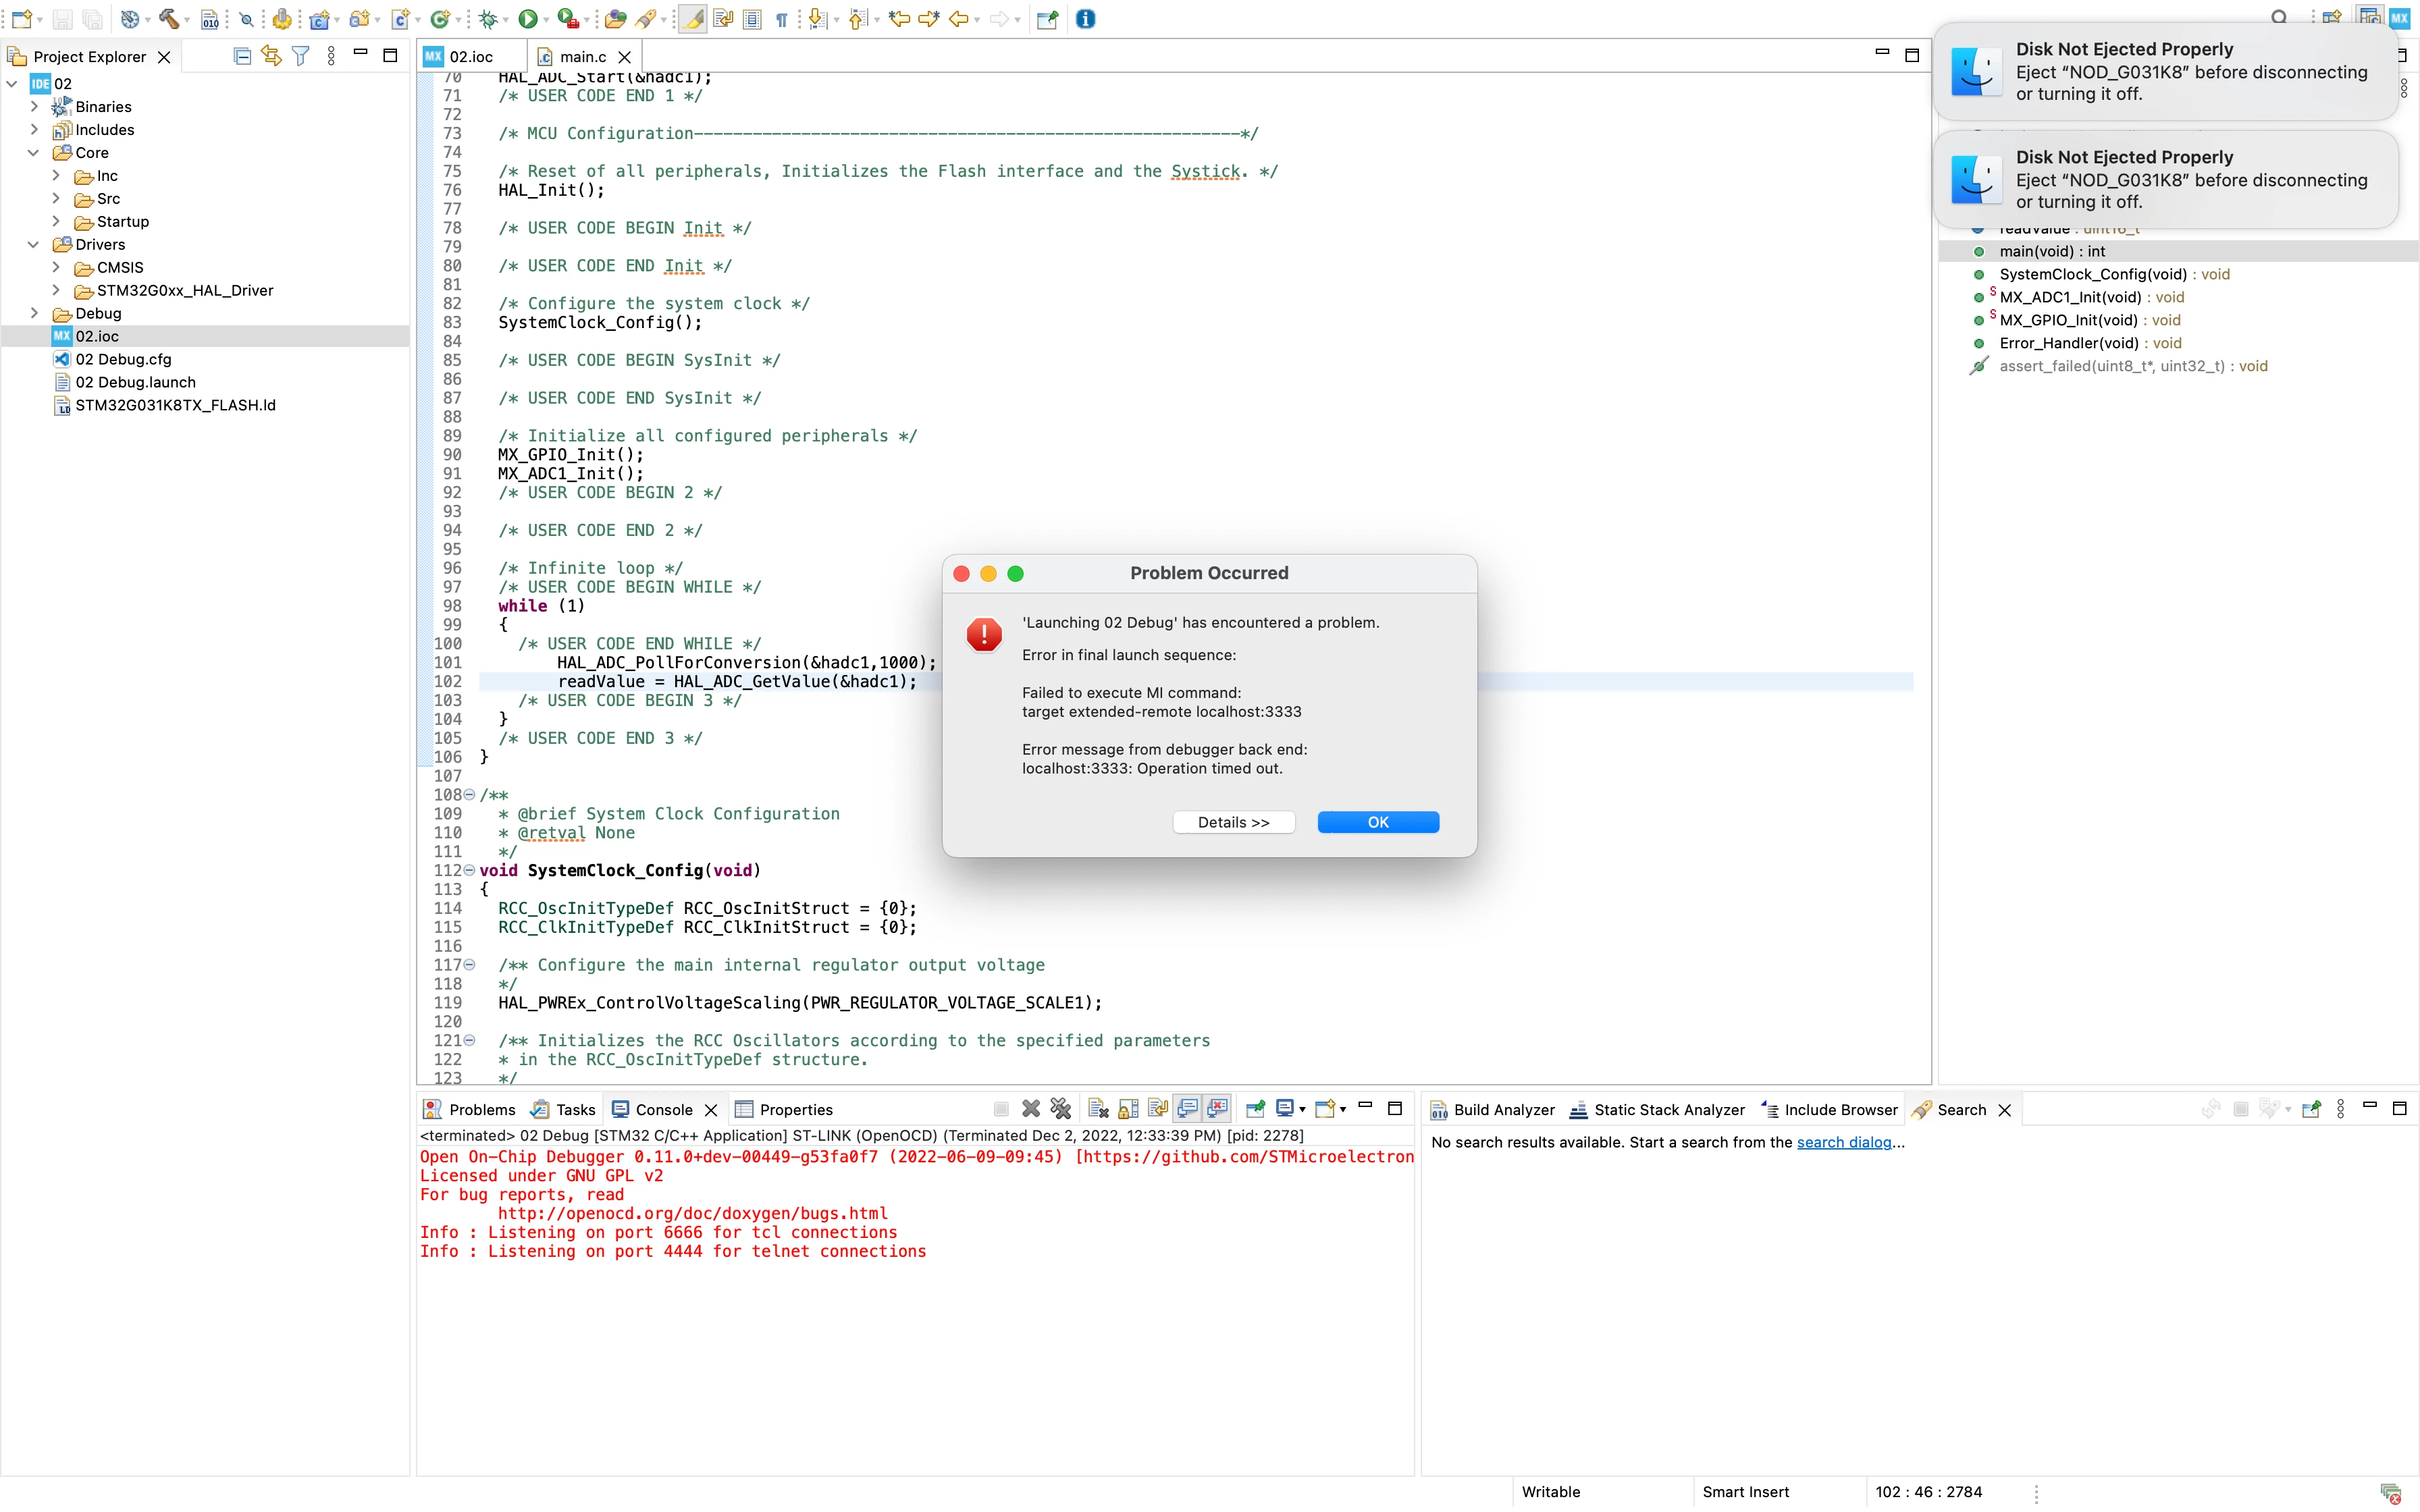
Task: Click the search dialog link
Action: [x=1844, y=1142]
